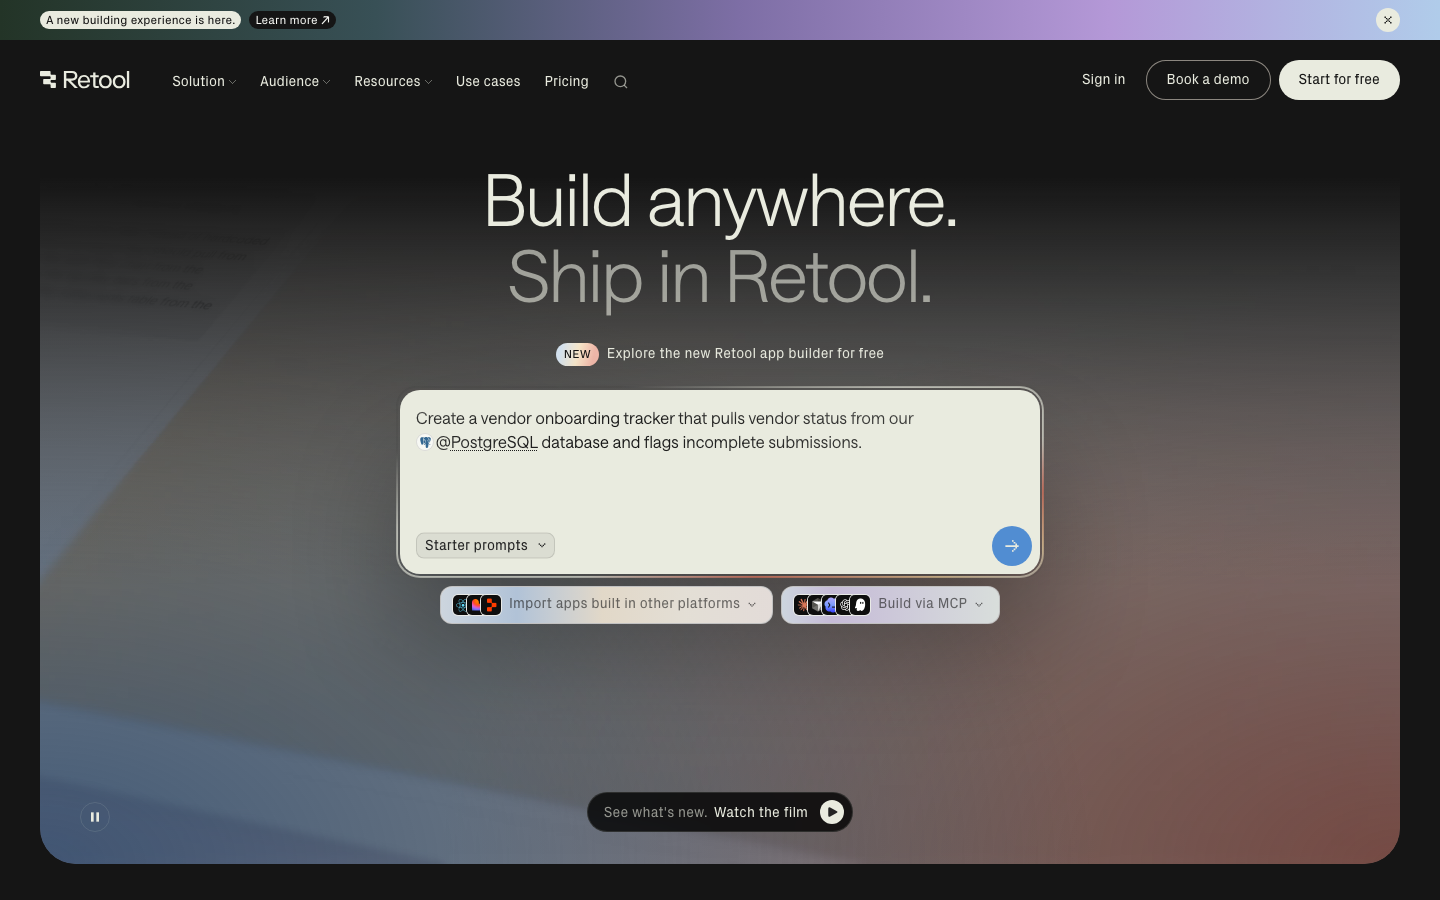Submit the prompt with the blue arrow

coord(1012,546)
